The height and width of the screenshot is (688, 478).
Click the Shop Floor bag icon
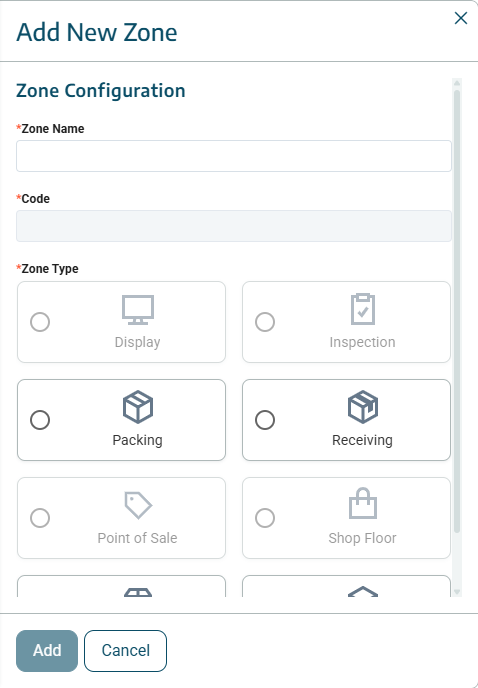(x=363, y=503)
